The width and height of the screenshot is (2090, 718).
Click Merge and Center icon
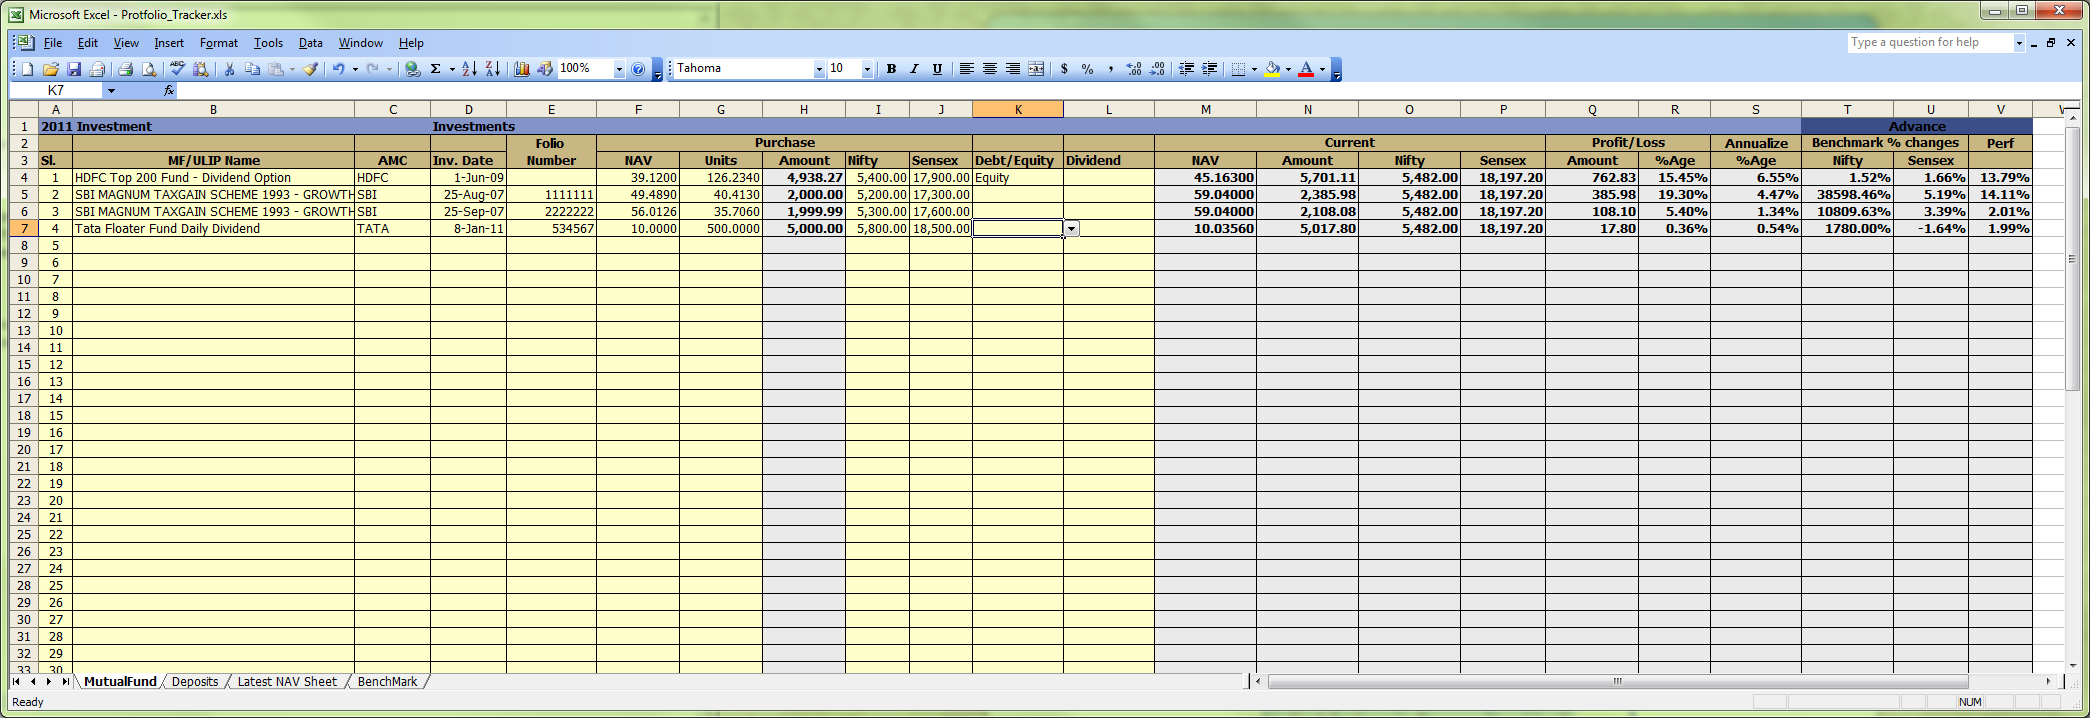point(1036,69)
